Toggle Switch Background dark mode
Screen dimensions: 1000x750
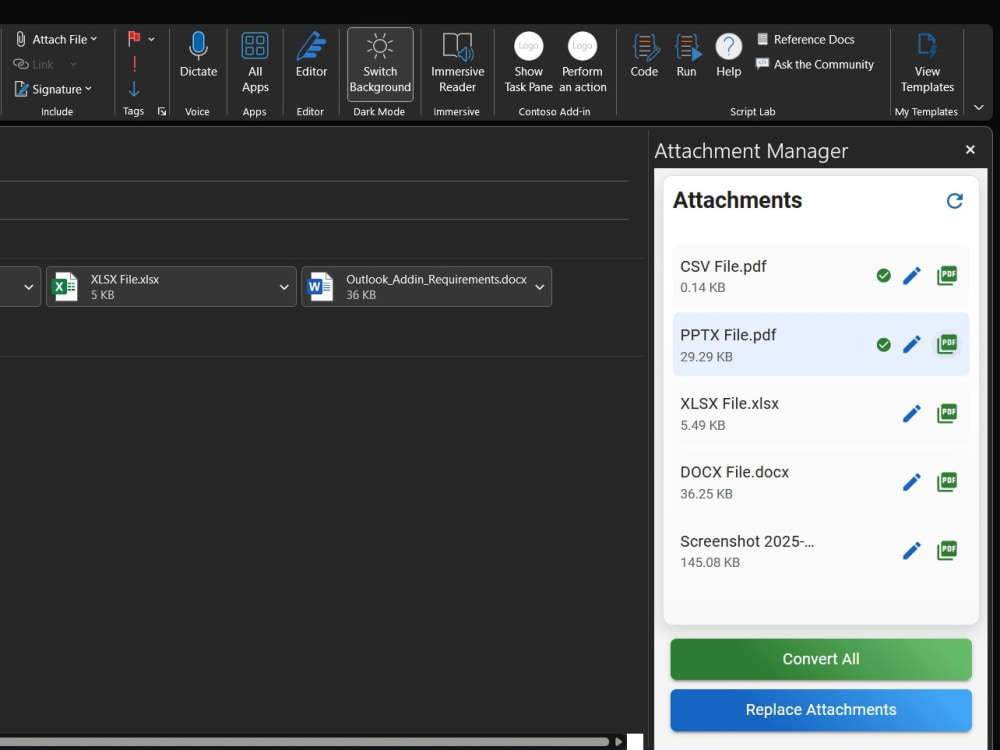tap(380, 64)
